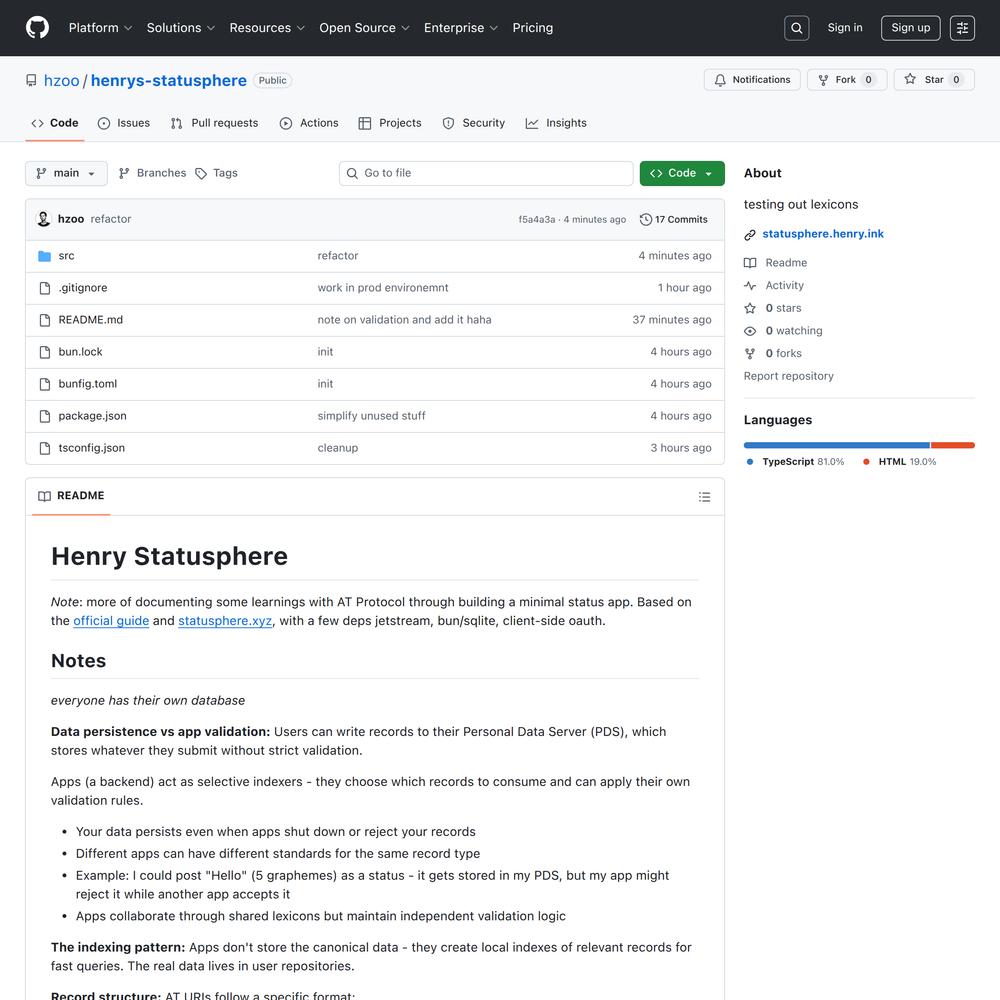Click the Activity pulse icon
This screenshot has width=1000, height=1000.
750,286
